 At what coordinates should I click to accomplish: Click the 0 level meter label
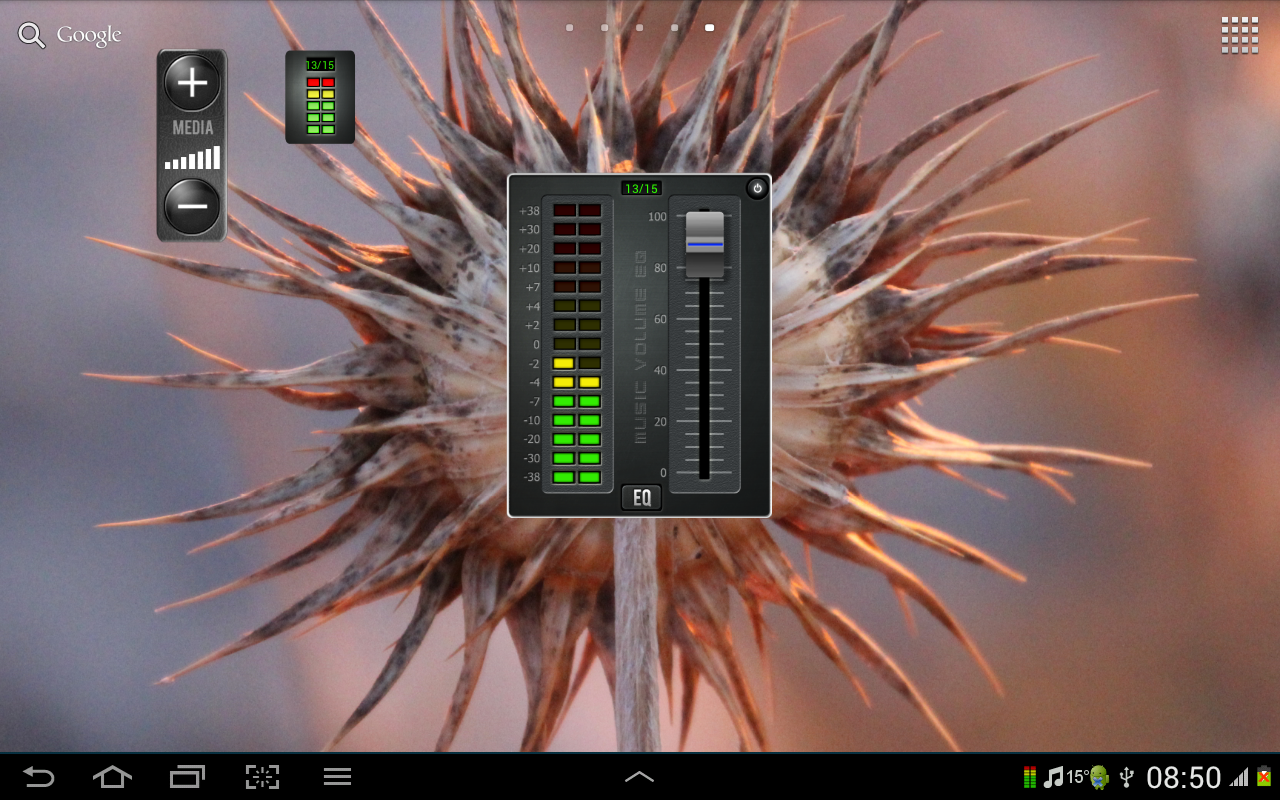click(x=536, y=344)
